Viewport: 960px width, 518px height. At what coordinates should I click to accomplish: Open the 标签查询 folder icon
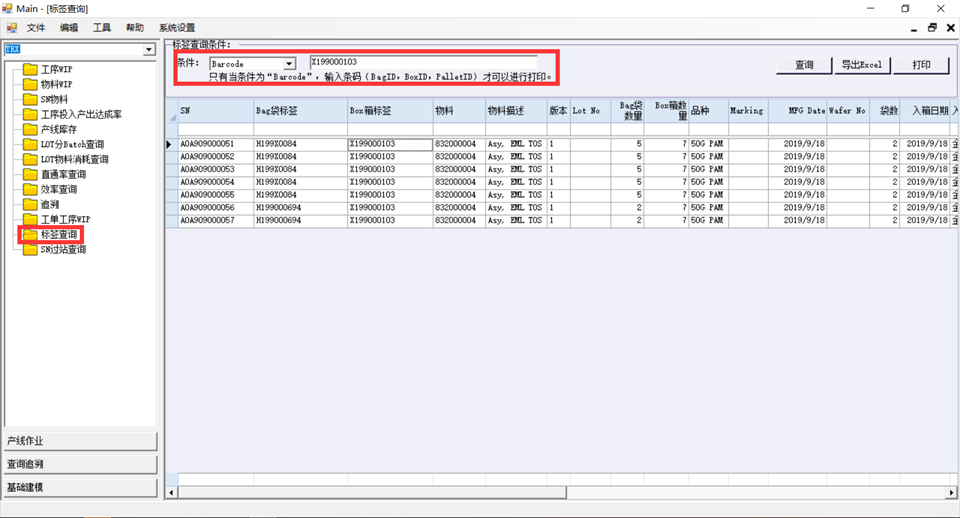[30, 235]
